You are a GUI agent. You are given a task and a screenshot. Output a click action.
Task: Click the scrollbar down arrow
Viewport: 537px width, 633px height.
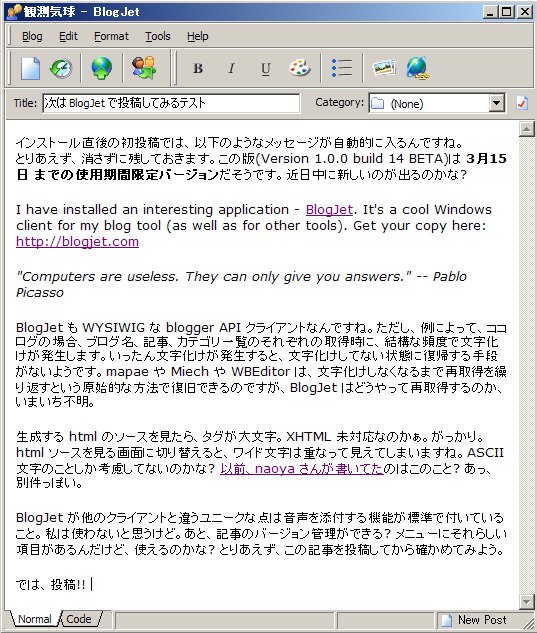526,602
